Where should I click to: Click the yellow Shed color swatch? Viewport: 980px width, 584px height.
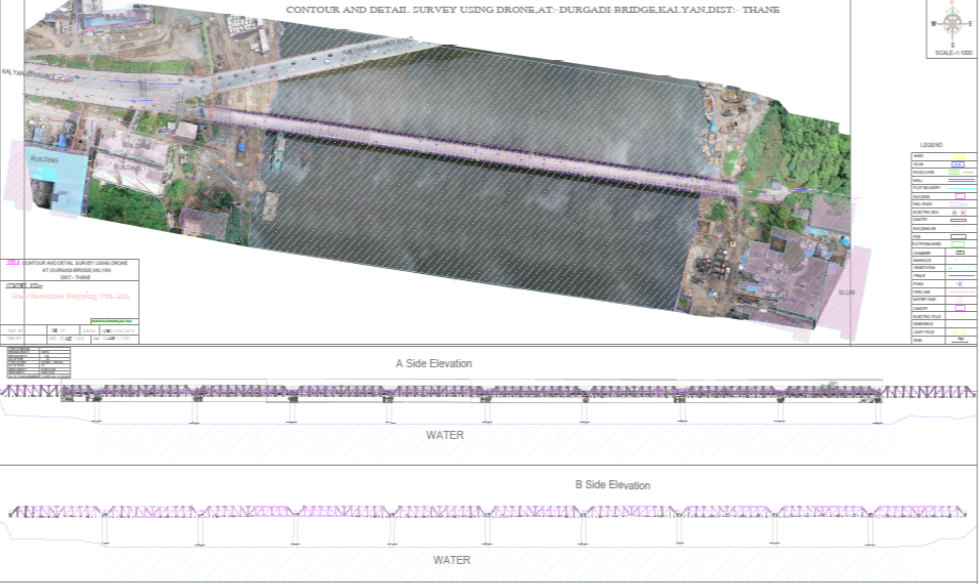tap(958, 155)
